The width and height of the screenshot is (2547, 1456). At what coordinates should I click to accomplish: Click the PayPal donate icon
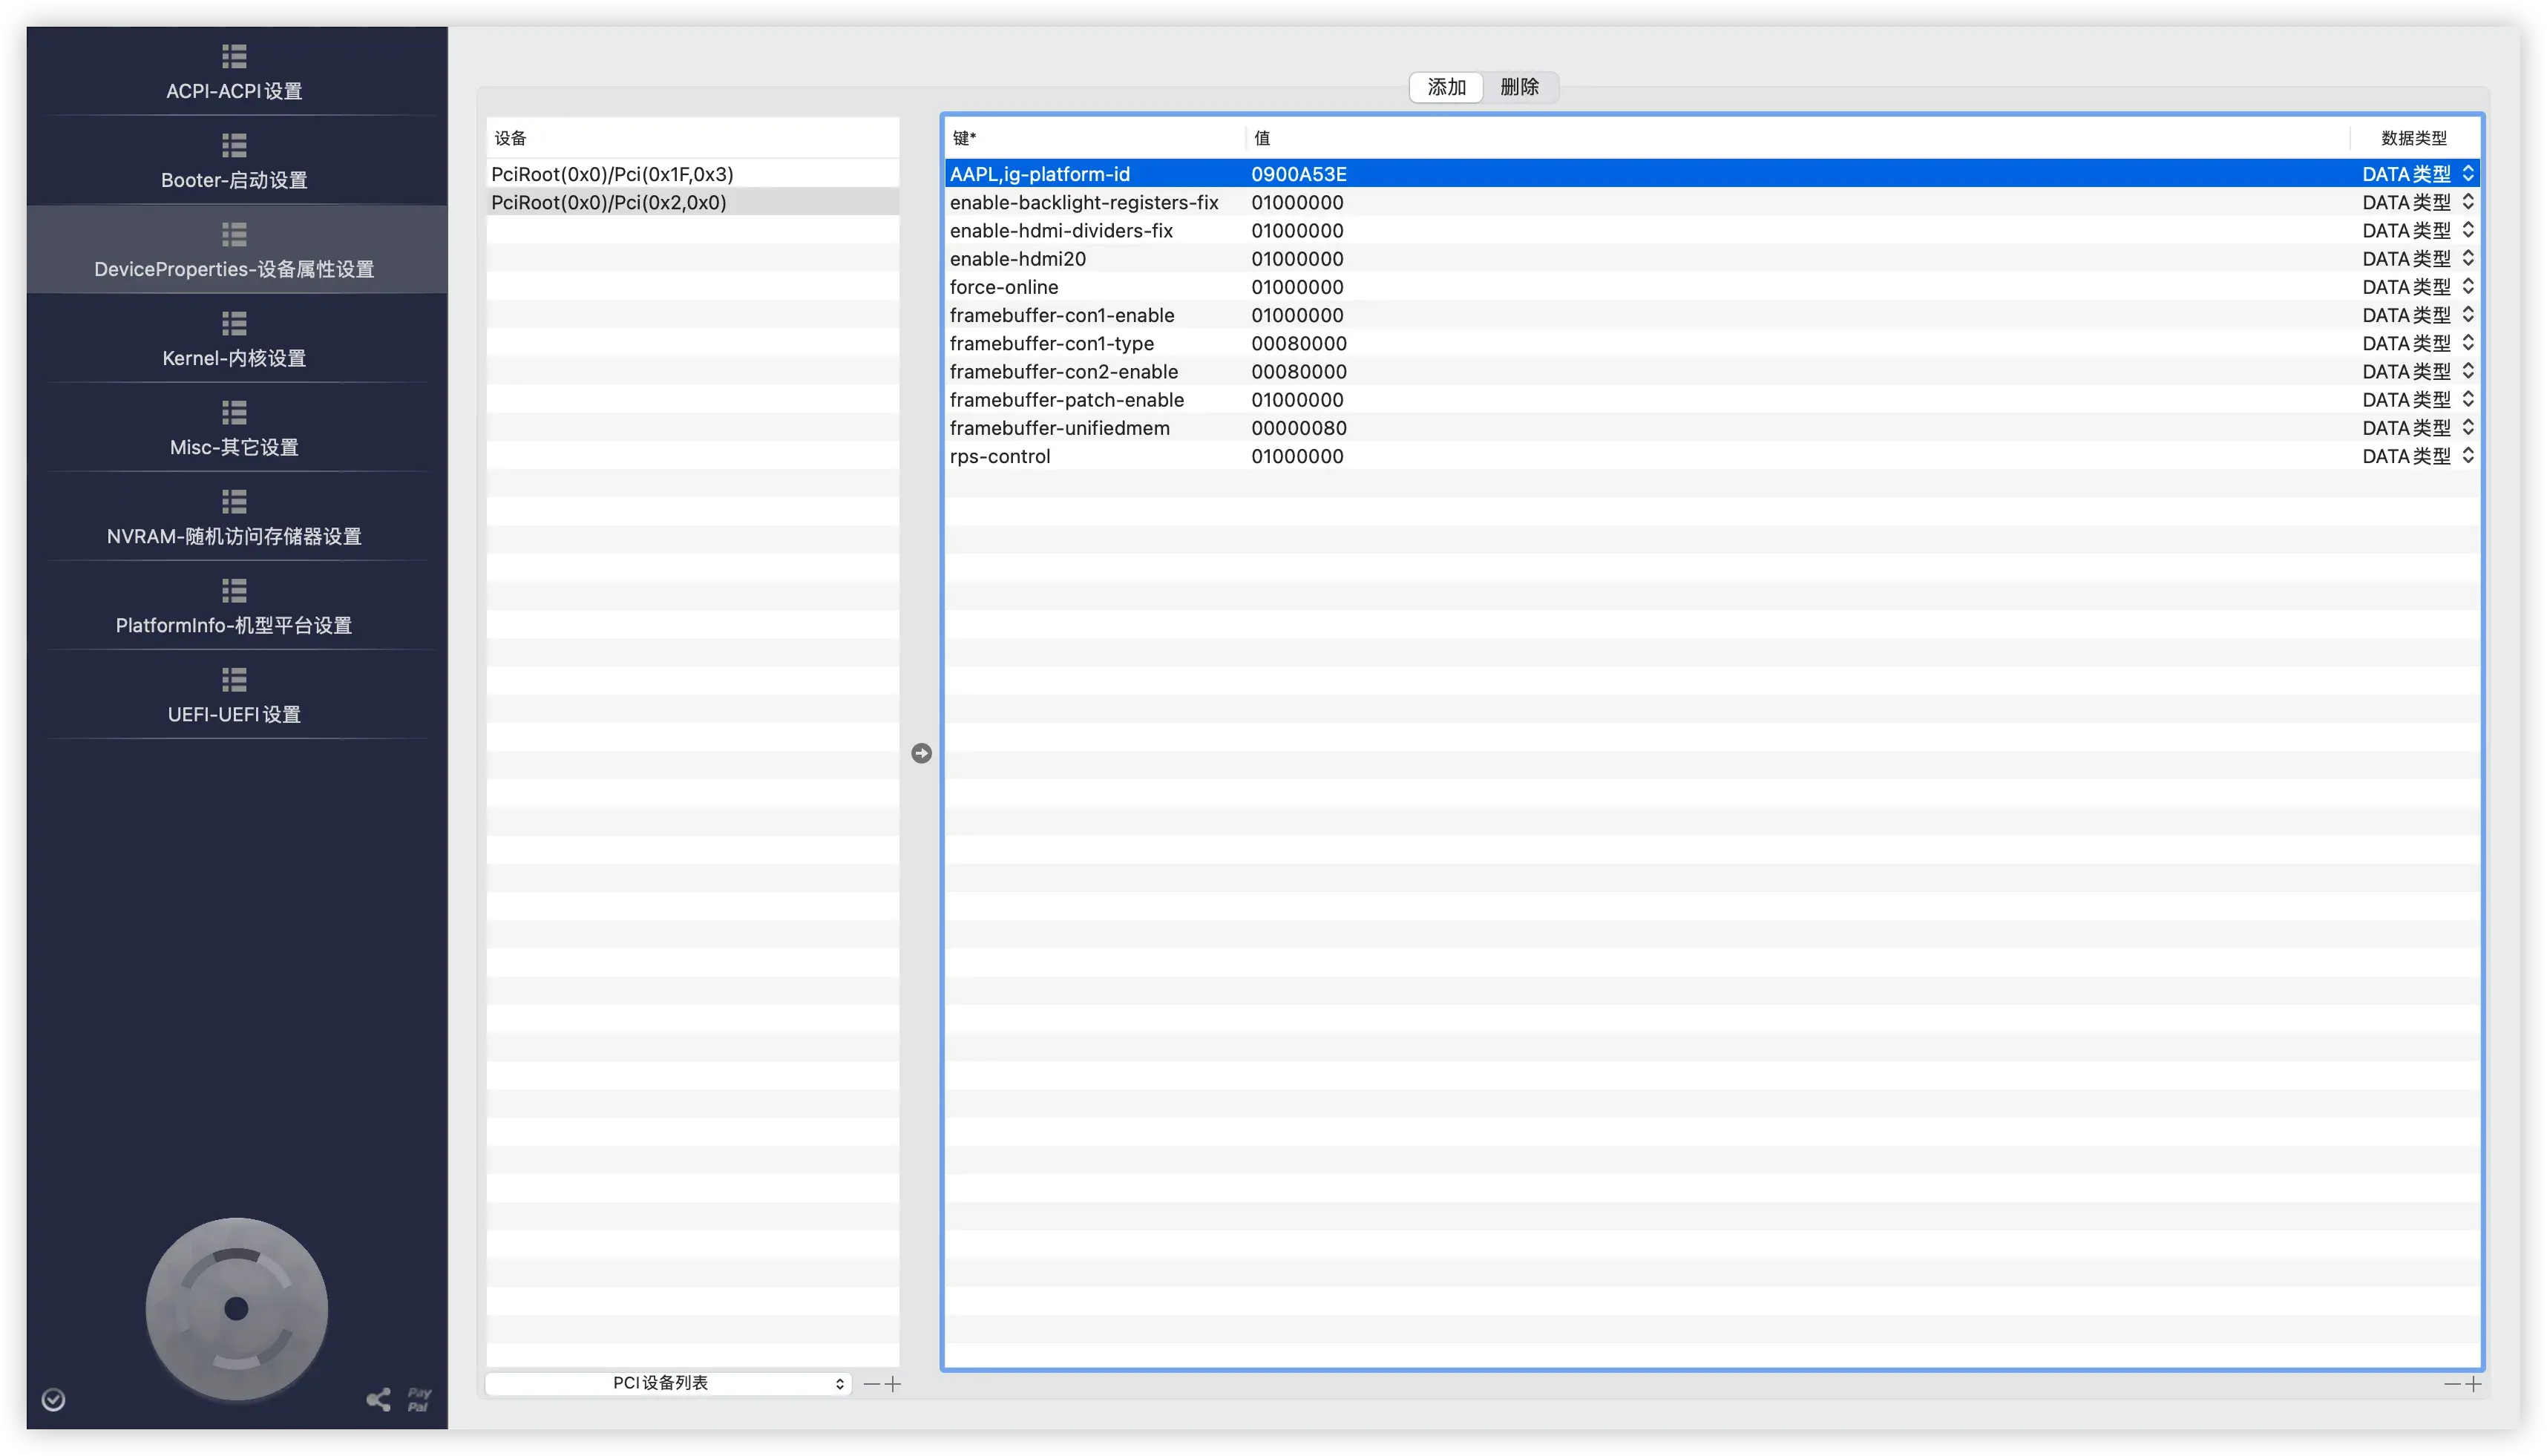click(x=419, y=1399)
